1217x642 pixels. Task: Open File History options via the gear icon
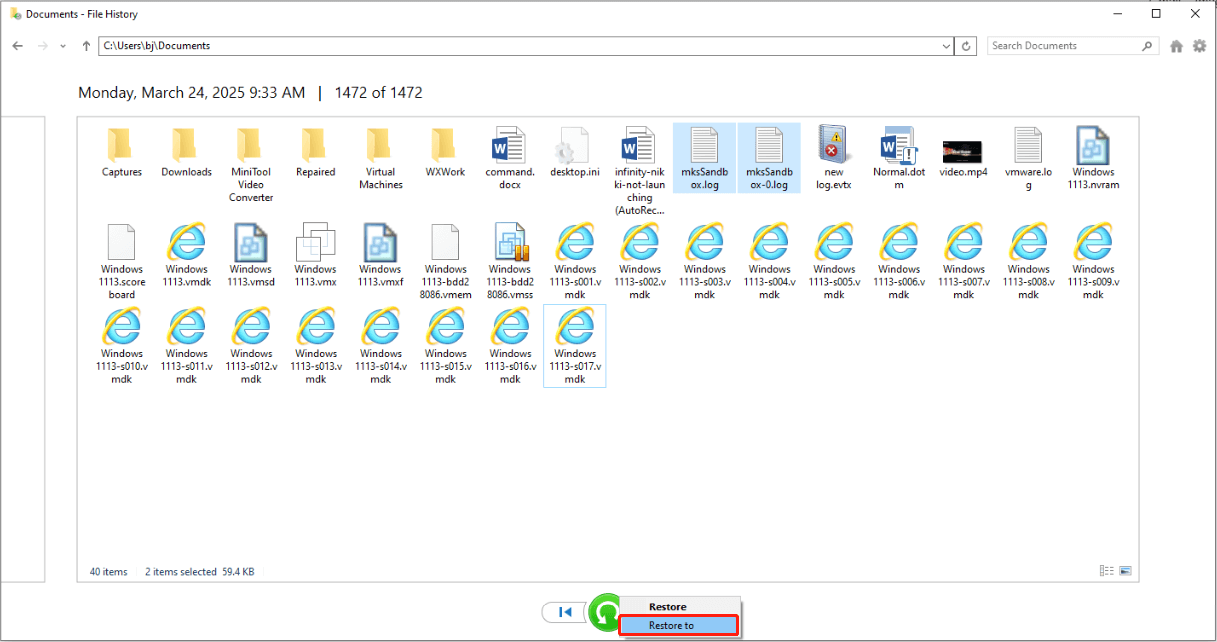click(x=1197, y=45)
